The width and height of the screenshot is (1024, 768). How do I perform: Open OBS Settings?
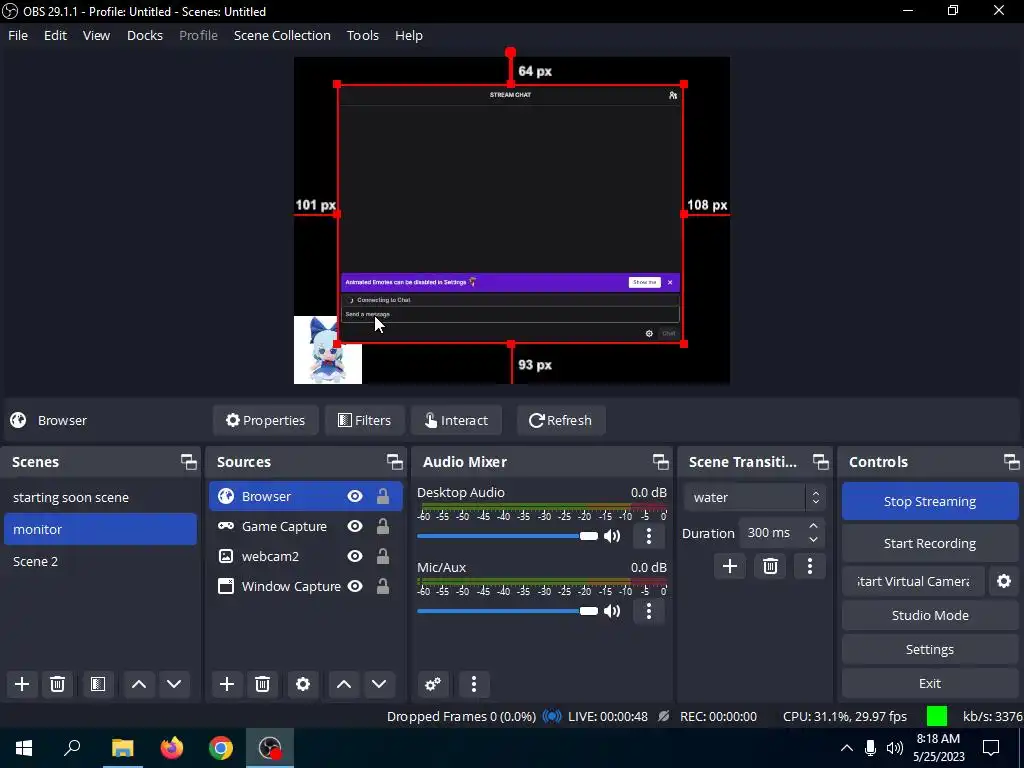930,649
